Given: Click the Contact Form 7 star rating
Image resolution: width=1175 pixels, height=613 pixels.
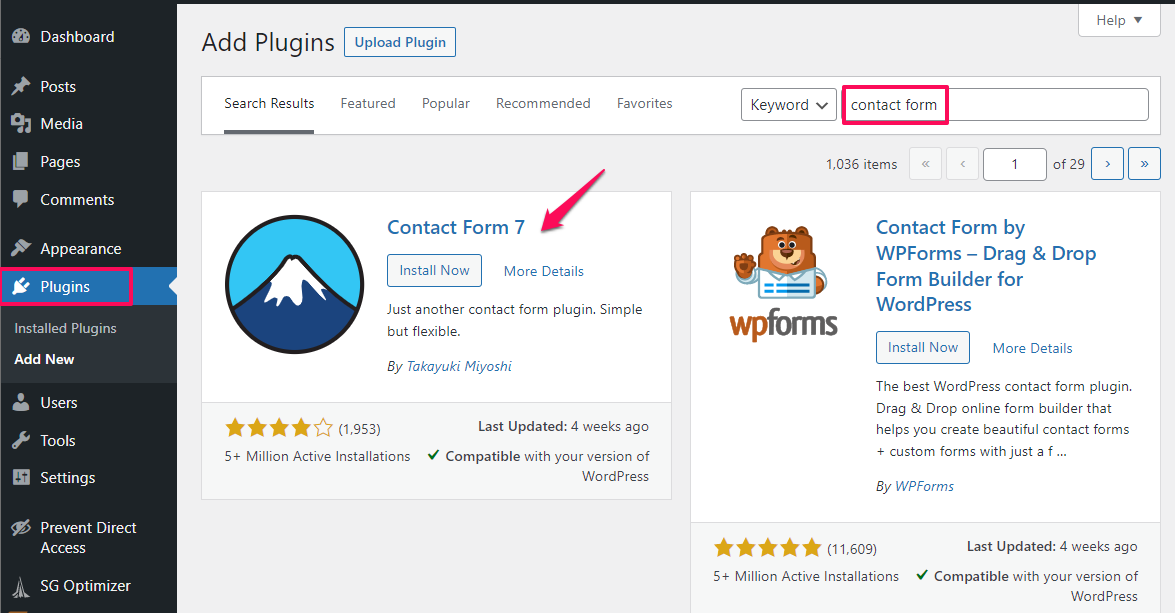Looking at the screenshot, I should coord(279,428).
